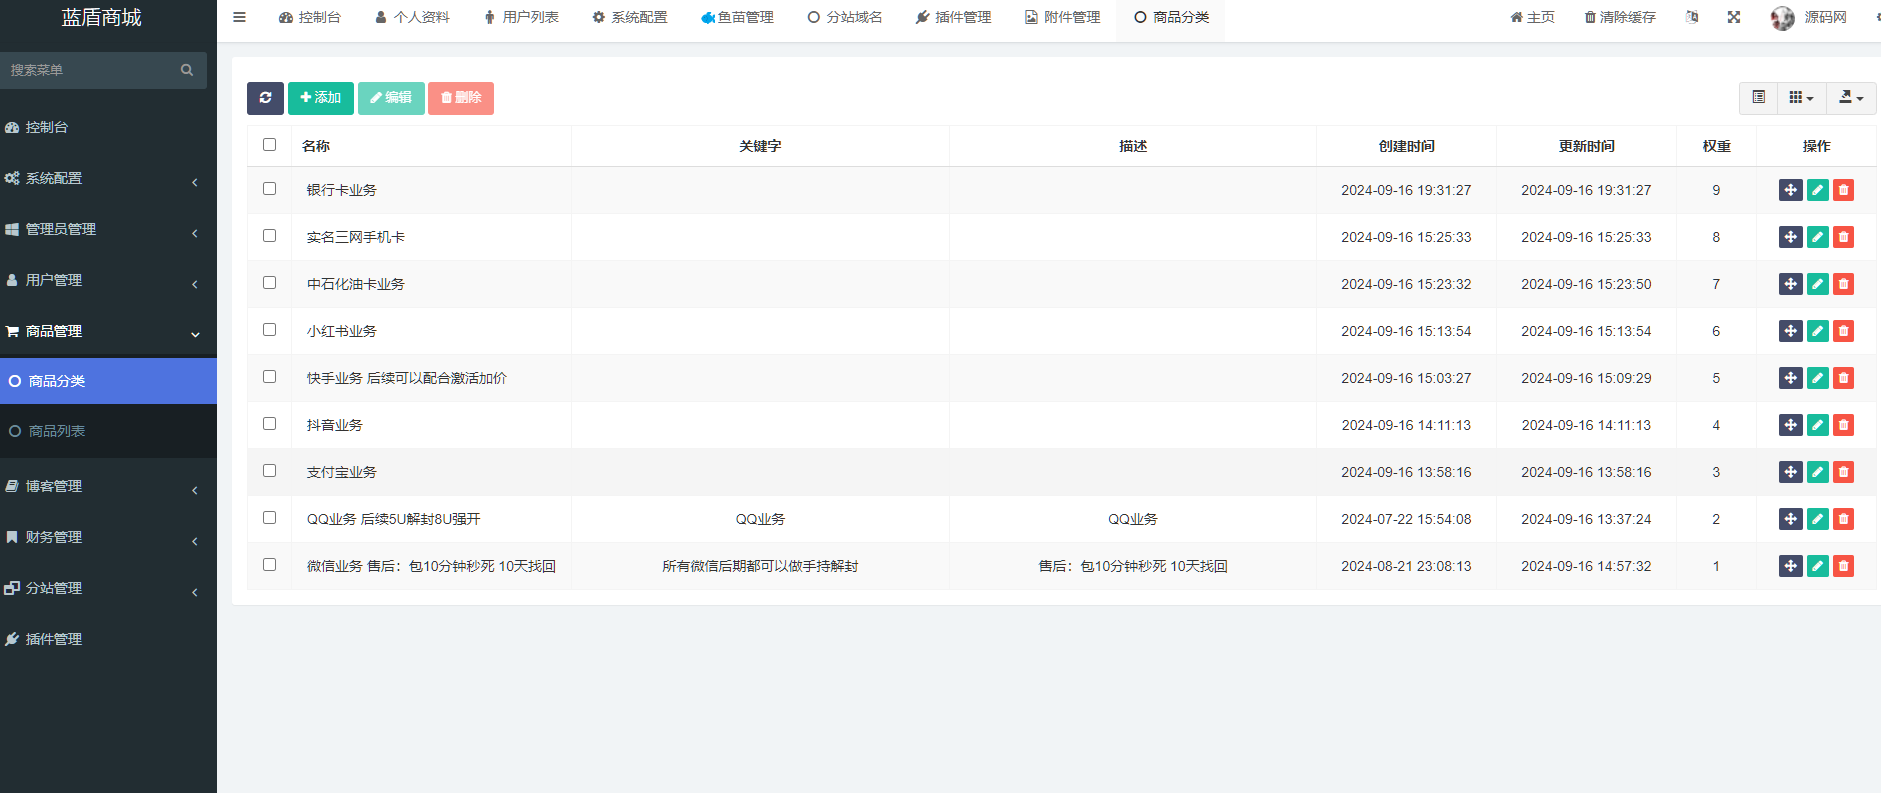The image size is (1881, 793).
Task: Click edit pencil icon for 小红书业务 row
Action: (1817, 331)
